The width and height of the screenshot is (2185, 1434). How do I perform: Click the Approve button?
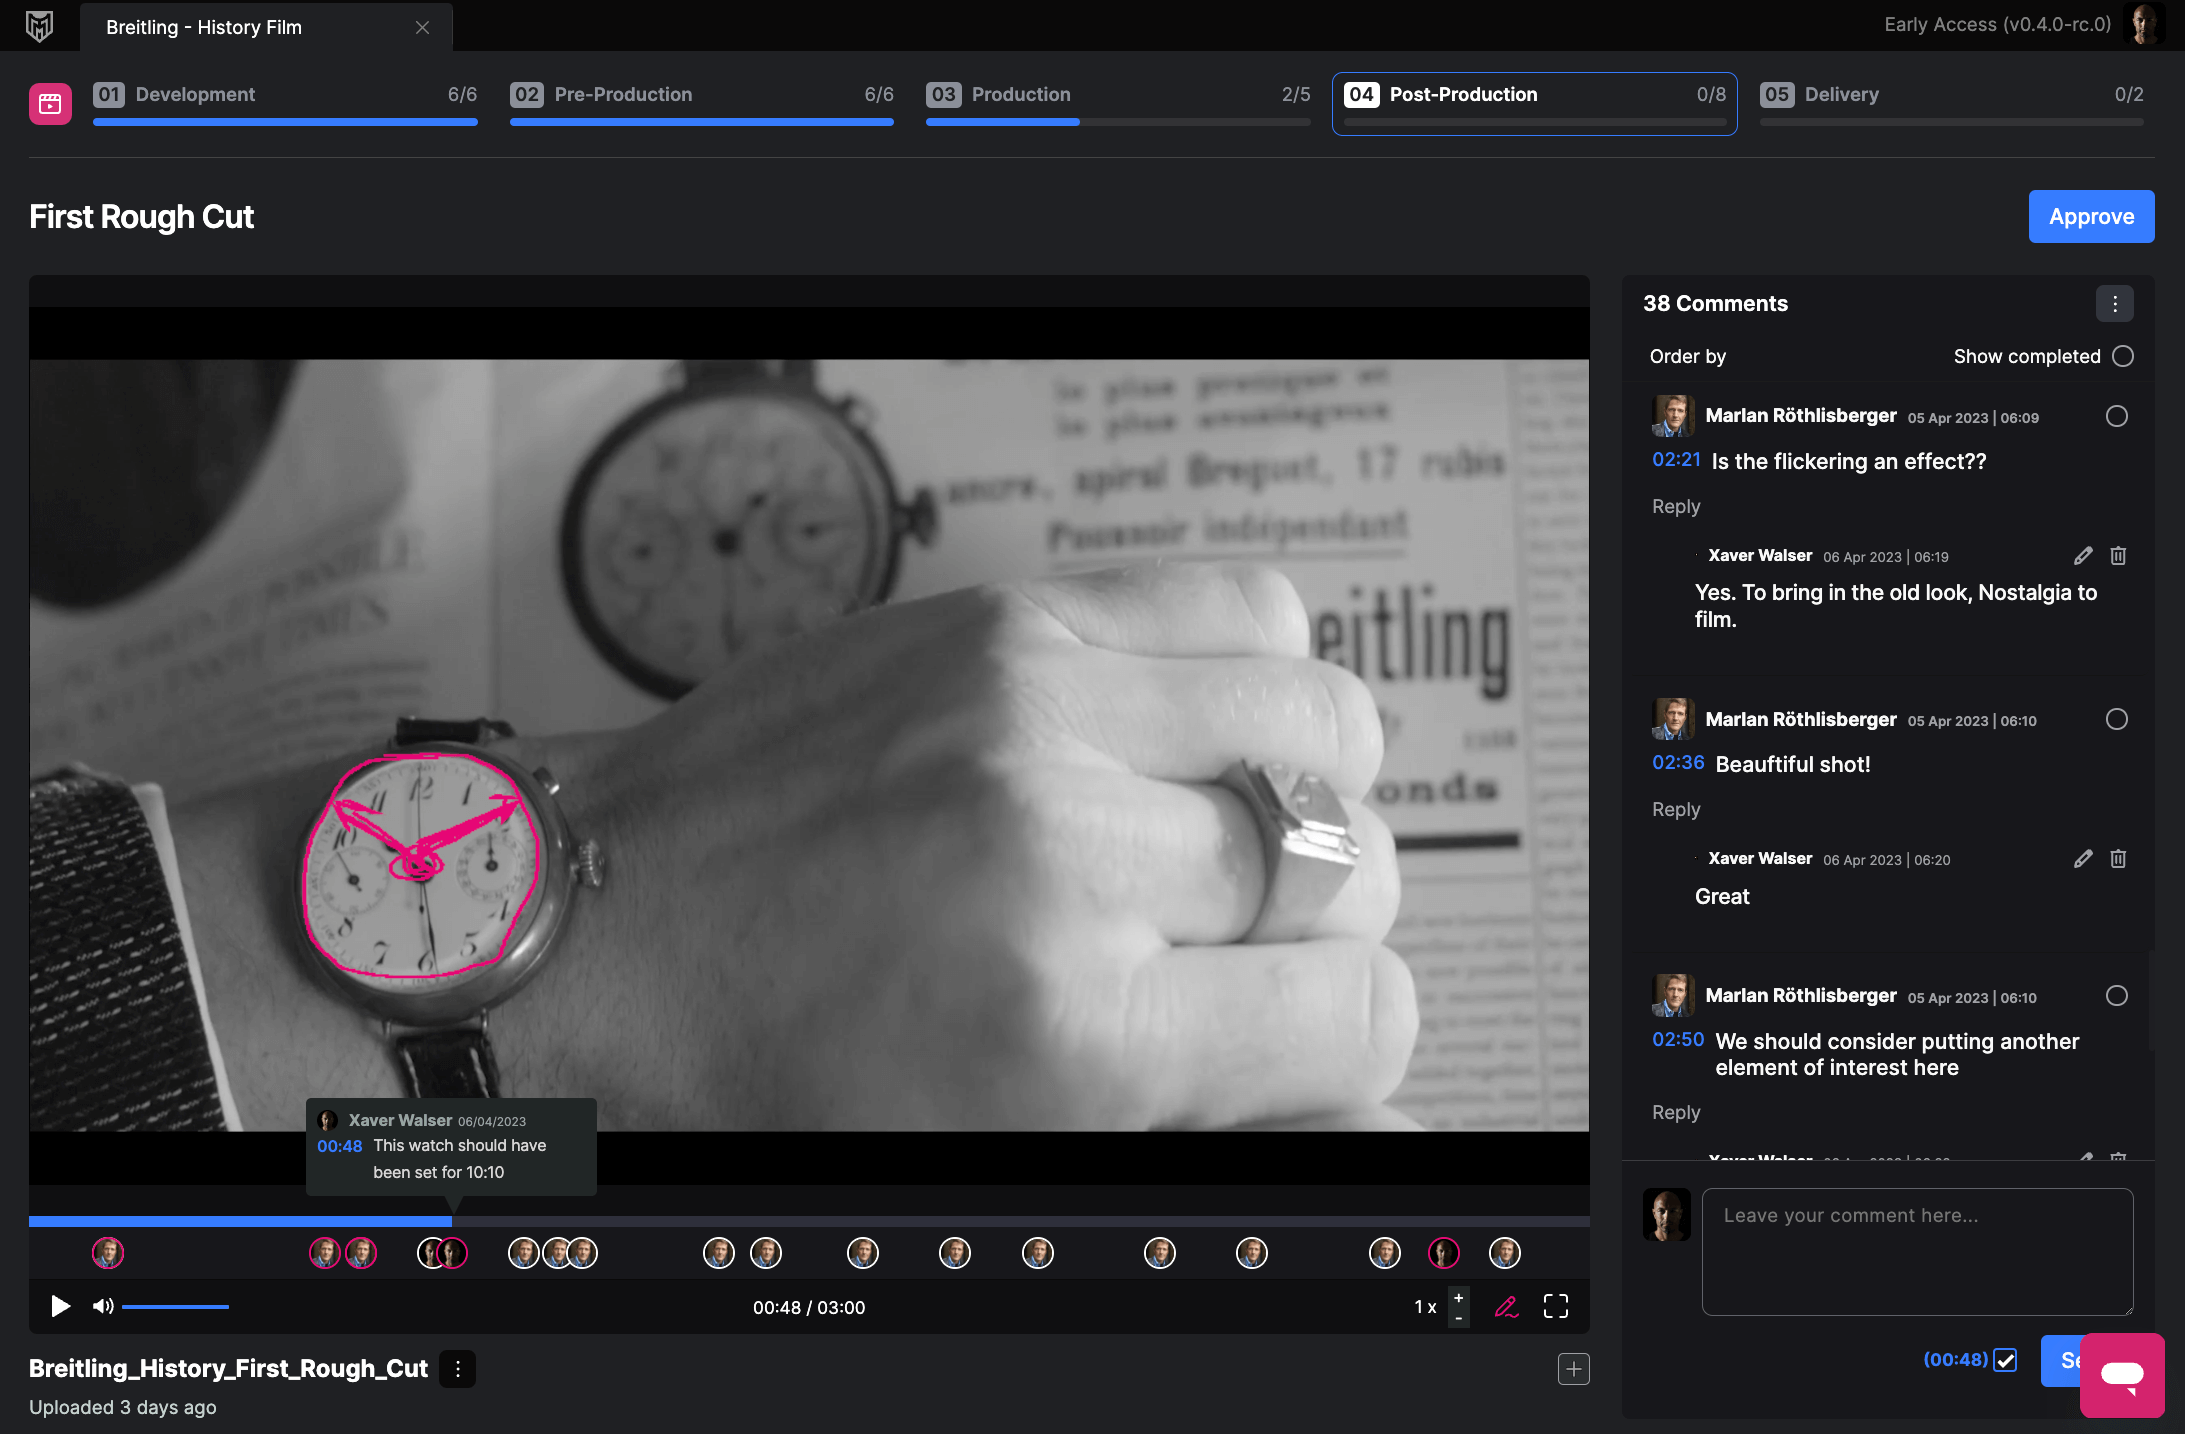click(x=2091, y=216)
